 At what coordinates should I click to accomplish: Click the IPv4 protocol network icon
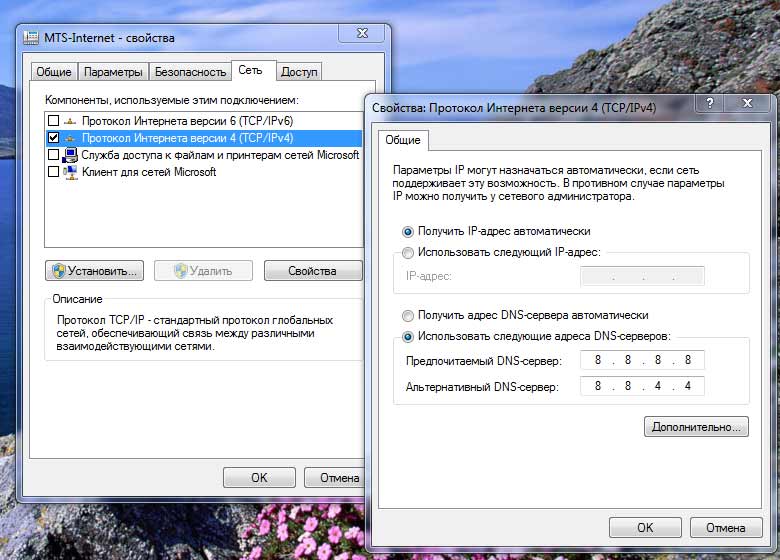click(x=70, y=138)
